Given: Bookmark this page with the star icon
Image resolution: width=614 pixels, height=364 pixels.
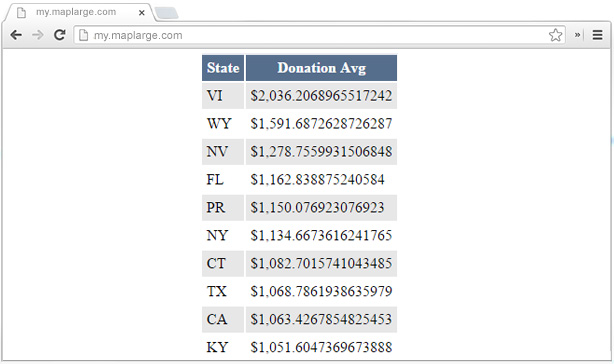Looking at the screenshot, I should point(555,35).
